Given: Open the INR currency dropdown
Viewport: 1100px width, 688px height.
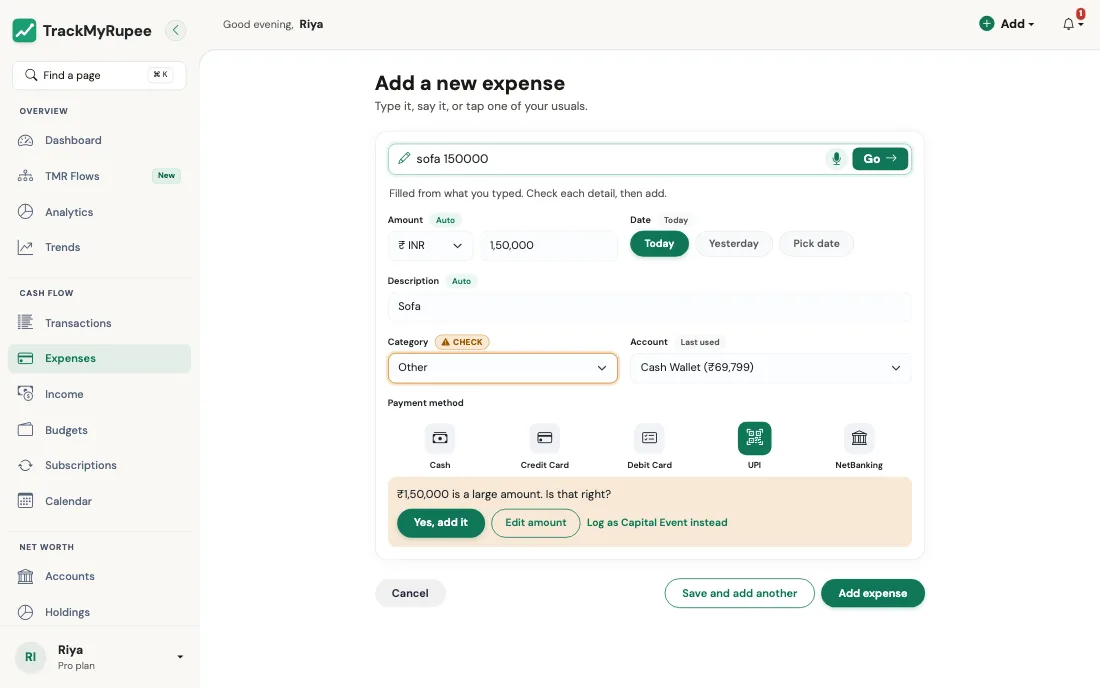Looking at the screenshot, I should tap(431, 245).
